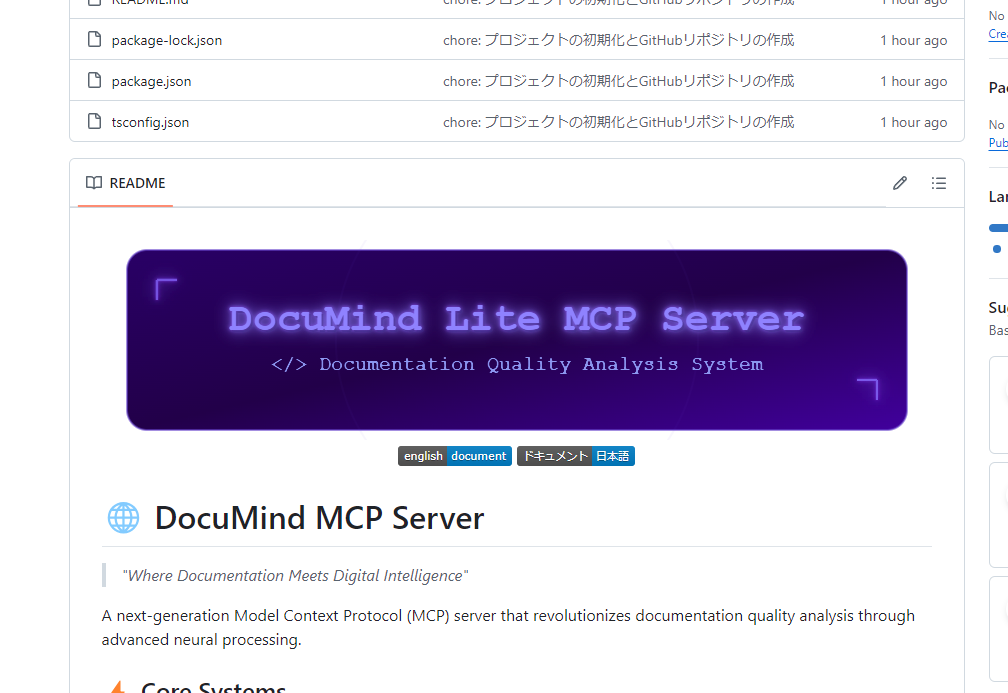1008x693 pixels.
Task: Click the DocuMind Lite MCP Server banner
Action: coord(516,340)
